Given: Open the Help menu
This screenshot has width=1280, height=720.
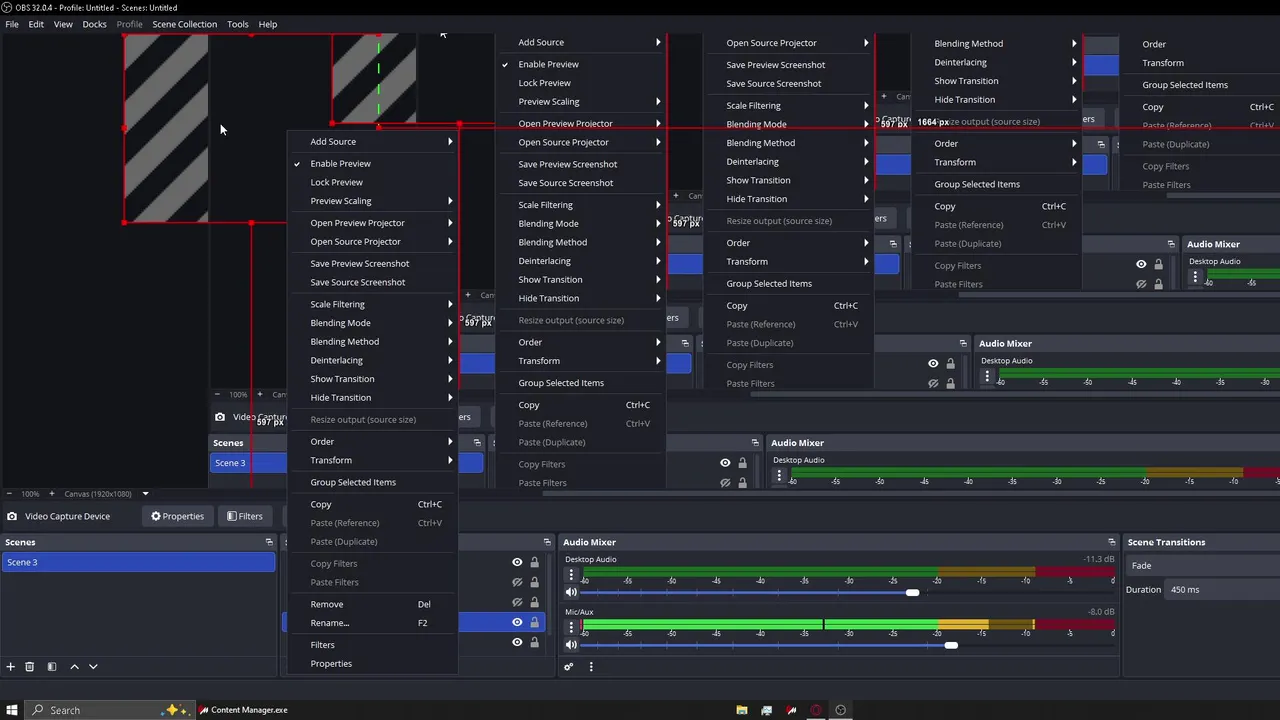Looking at the screenshot, I should coord(268,24).
